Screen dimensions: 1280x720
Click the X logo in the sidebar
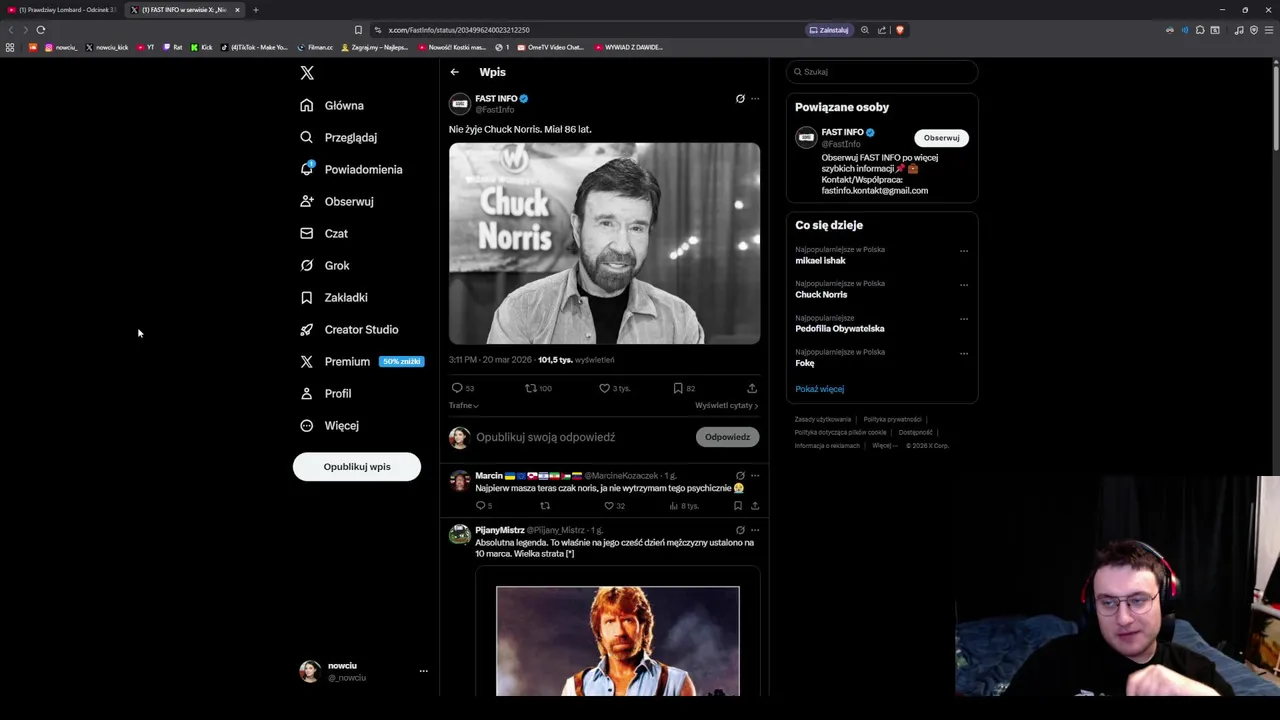(307, 73)
